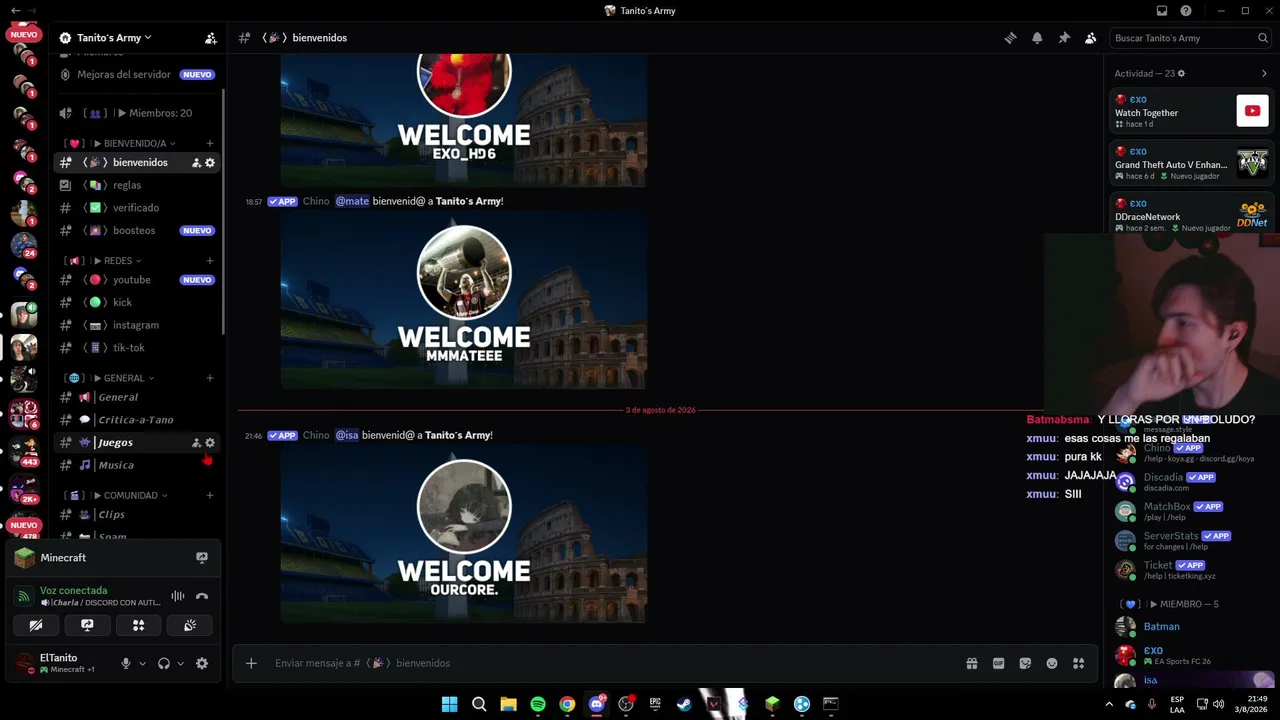The height and width of the screenshot is (720, 1280).
Task: Show pinned messages with the pin icon
Action: click(1064, 38)
